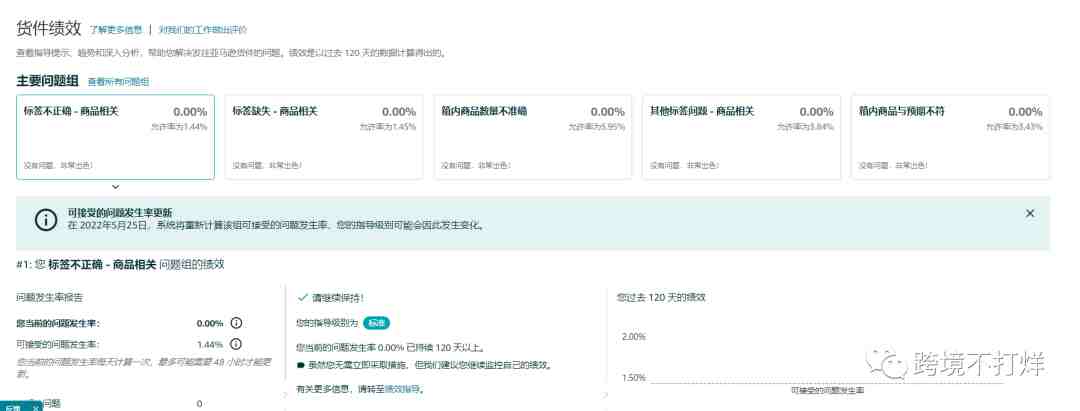The height and width of the screenshot is (411, 1080).
Task: Follow the 绩效指导 link
Action: coord(402,389)
